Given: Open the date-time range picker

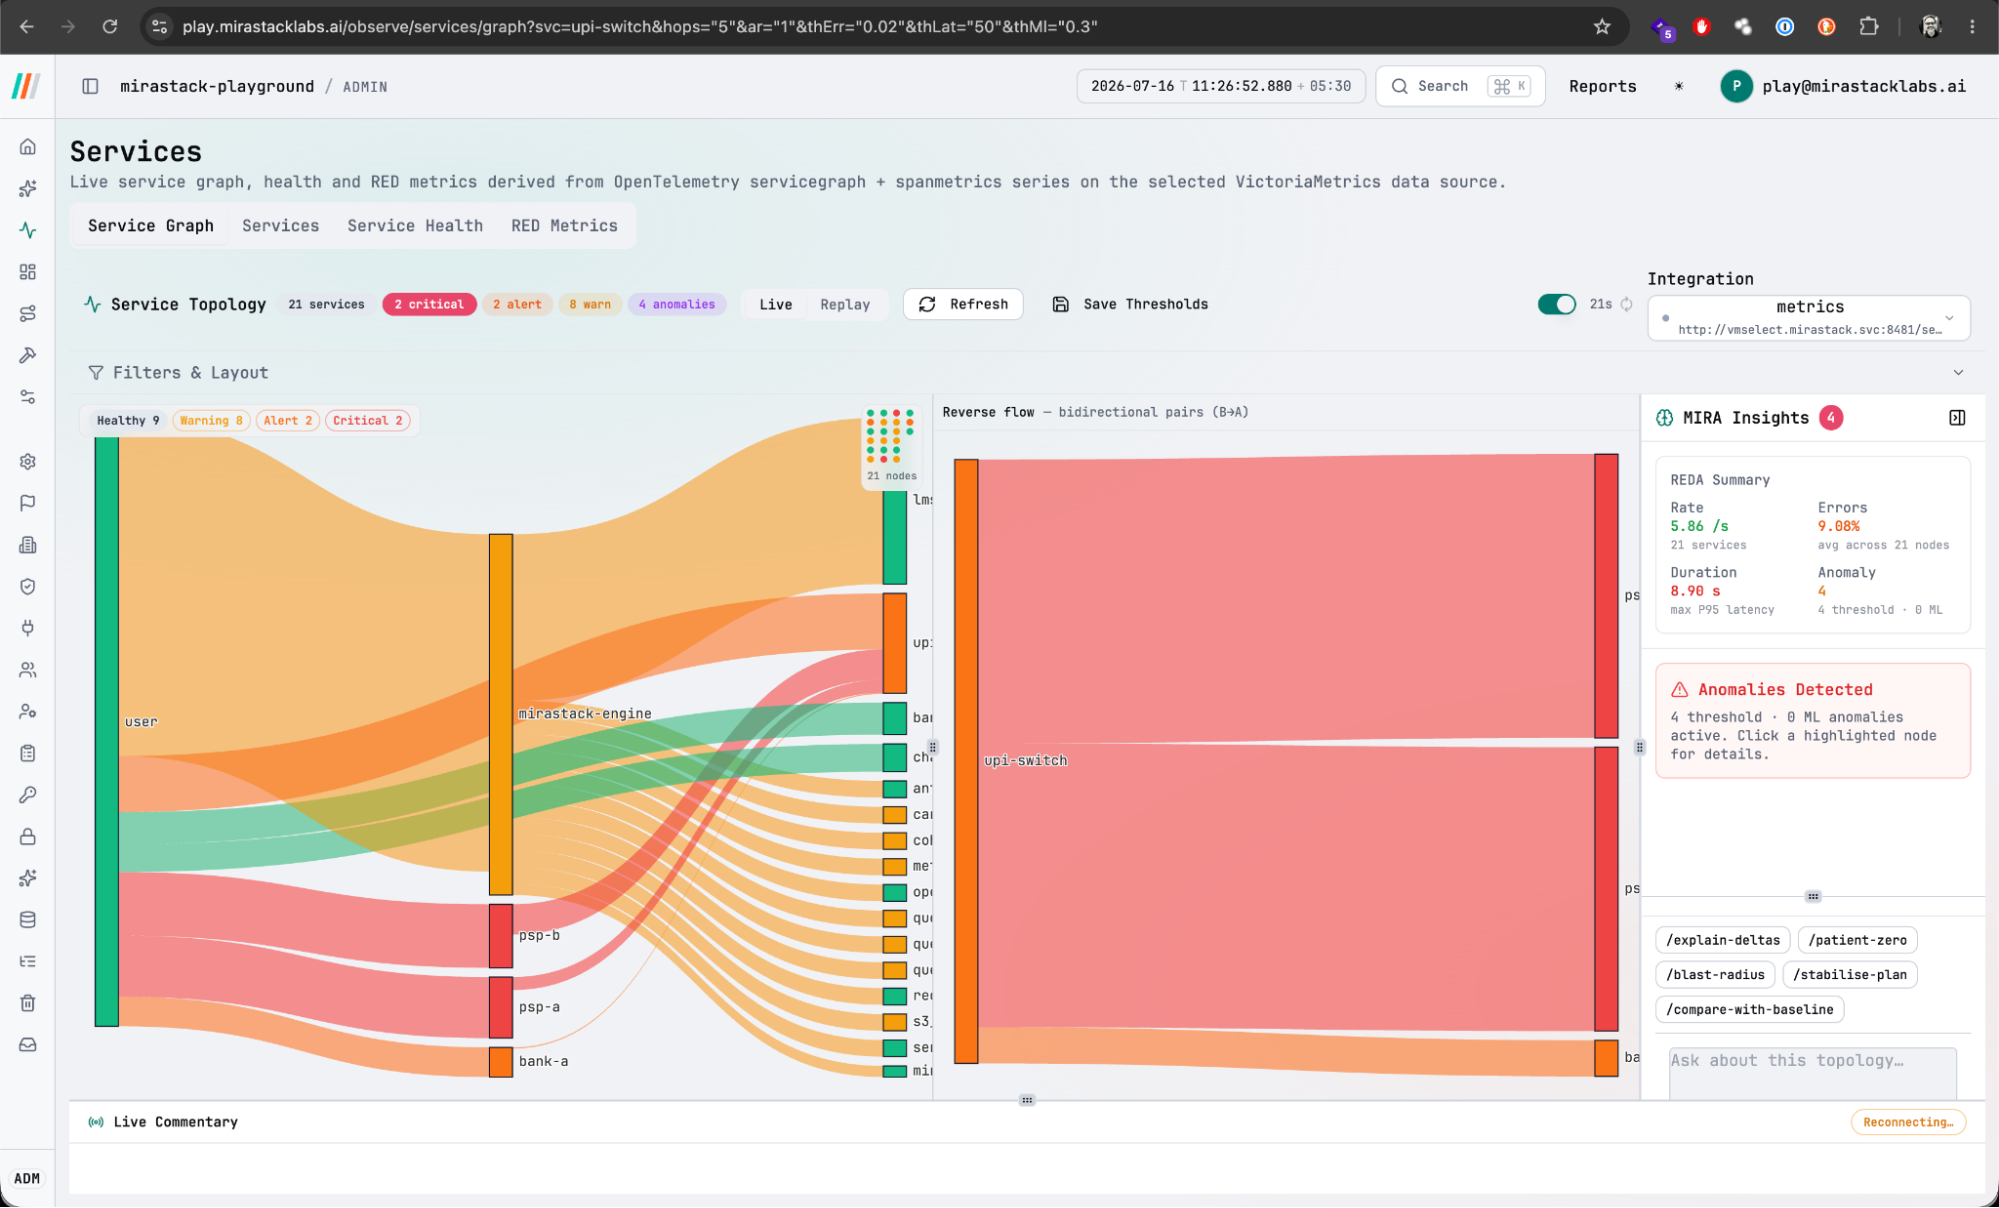Looking at the screenshot, I should [x=1221, y=86].
